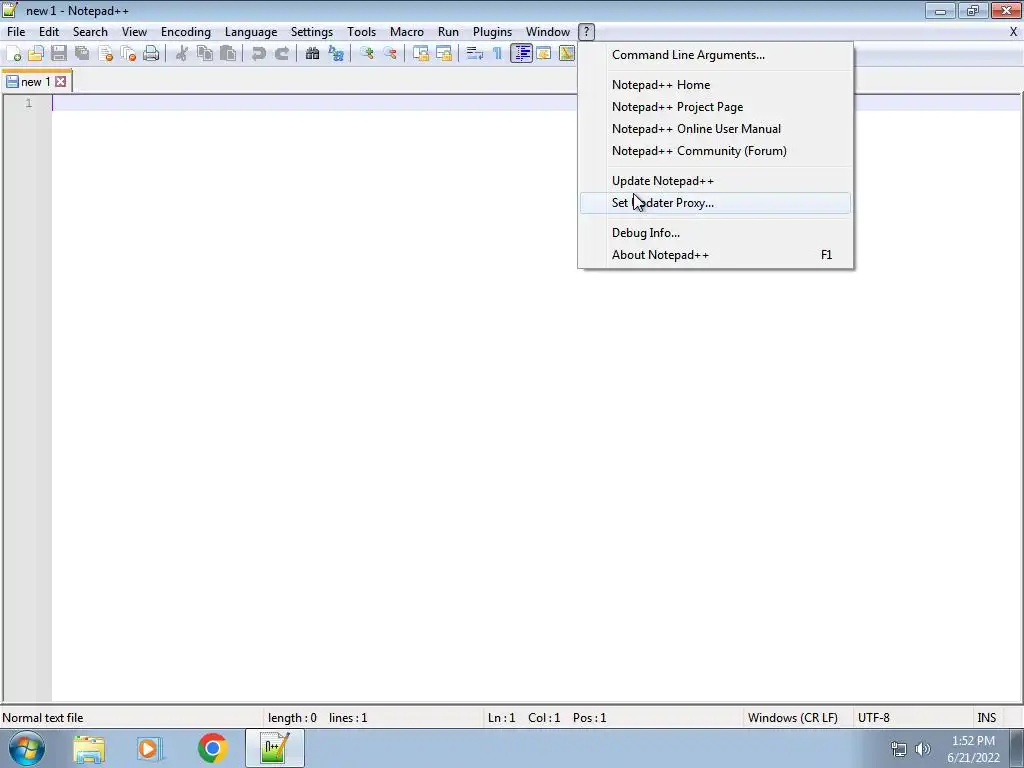
Task: Open Notepad++ Community (Forum) entry
Action: pyautogui.click(x=716, y=151)
